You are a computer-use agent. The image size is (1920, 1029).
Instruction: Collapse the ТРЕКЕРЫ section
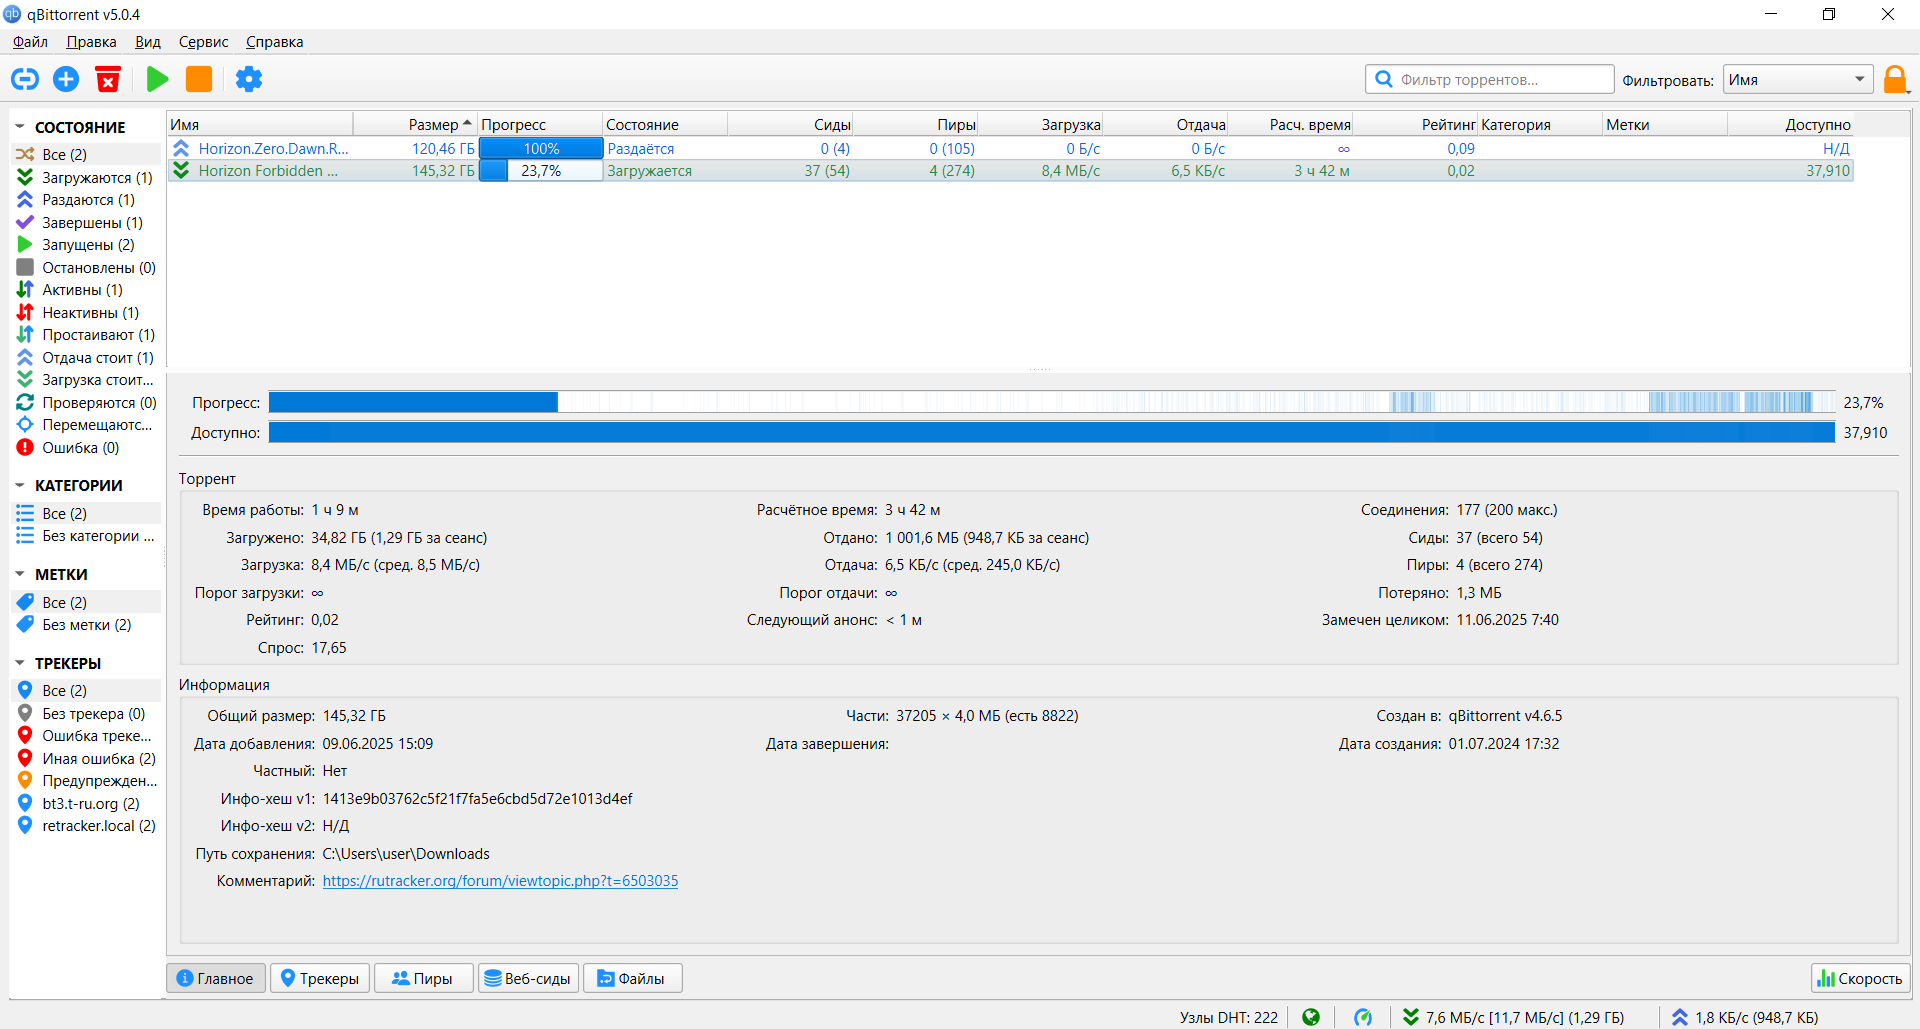click(x=20, y=663)
